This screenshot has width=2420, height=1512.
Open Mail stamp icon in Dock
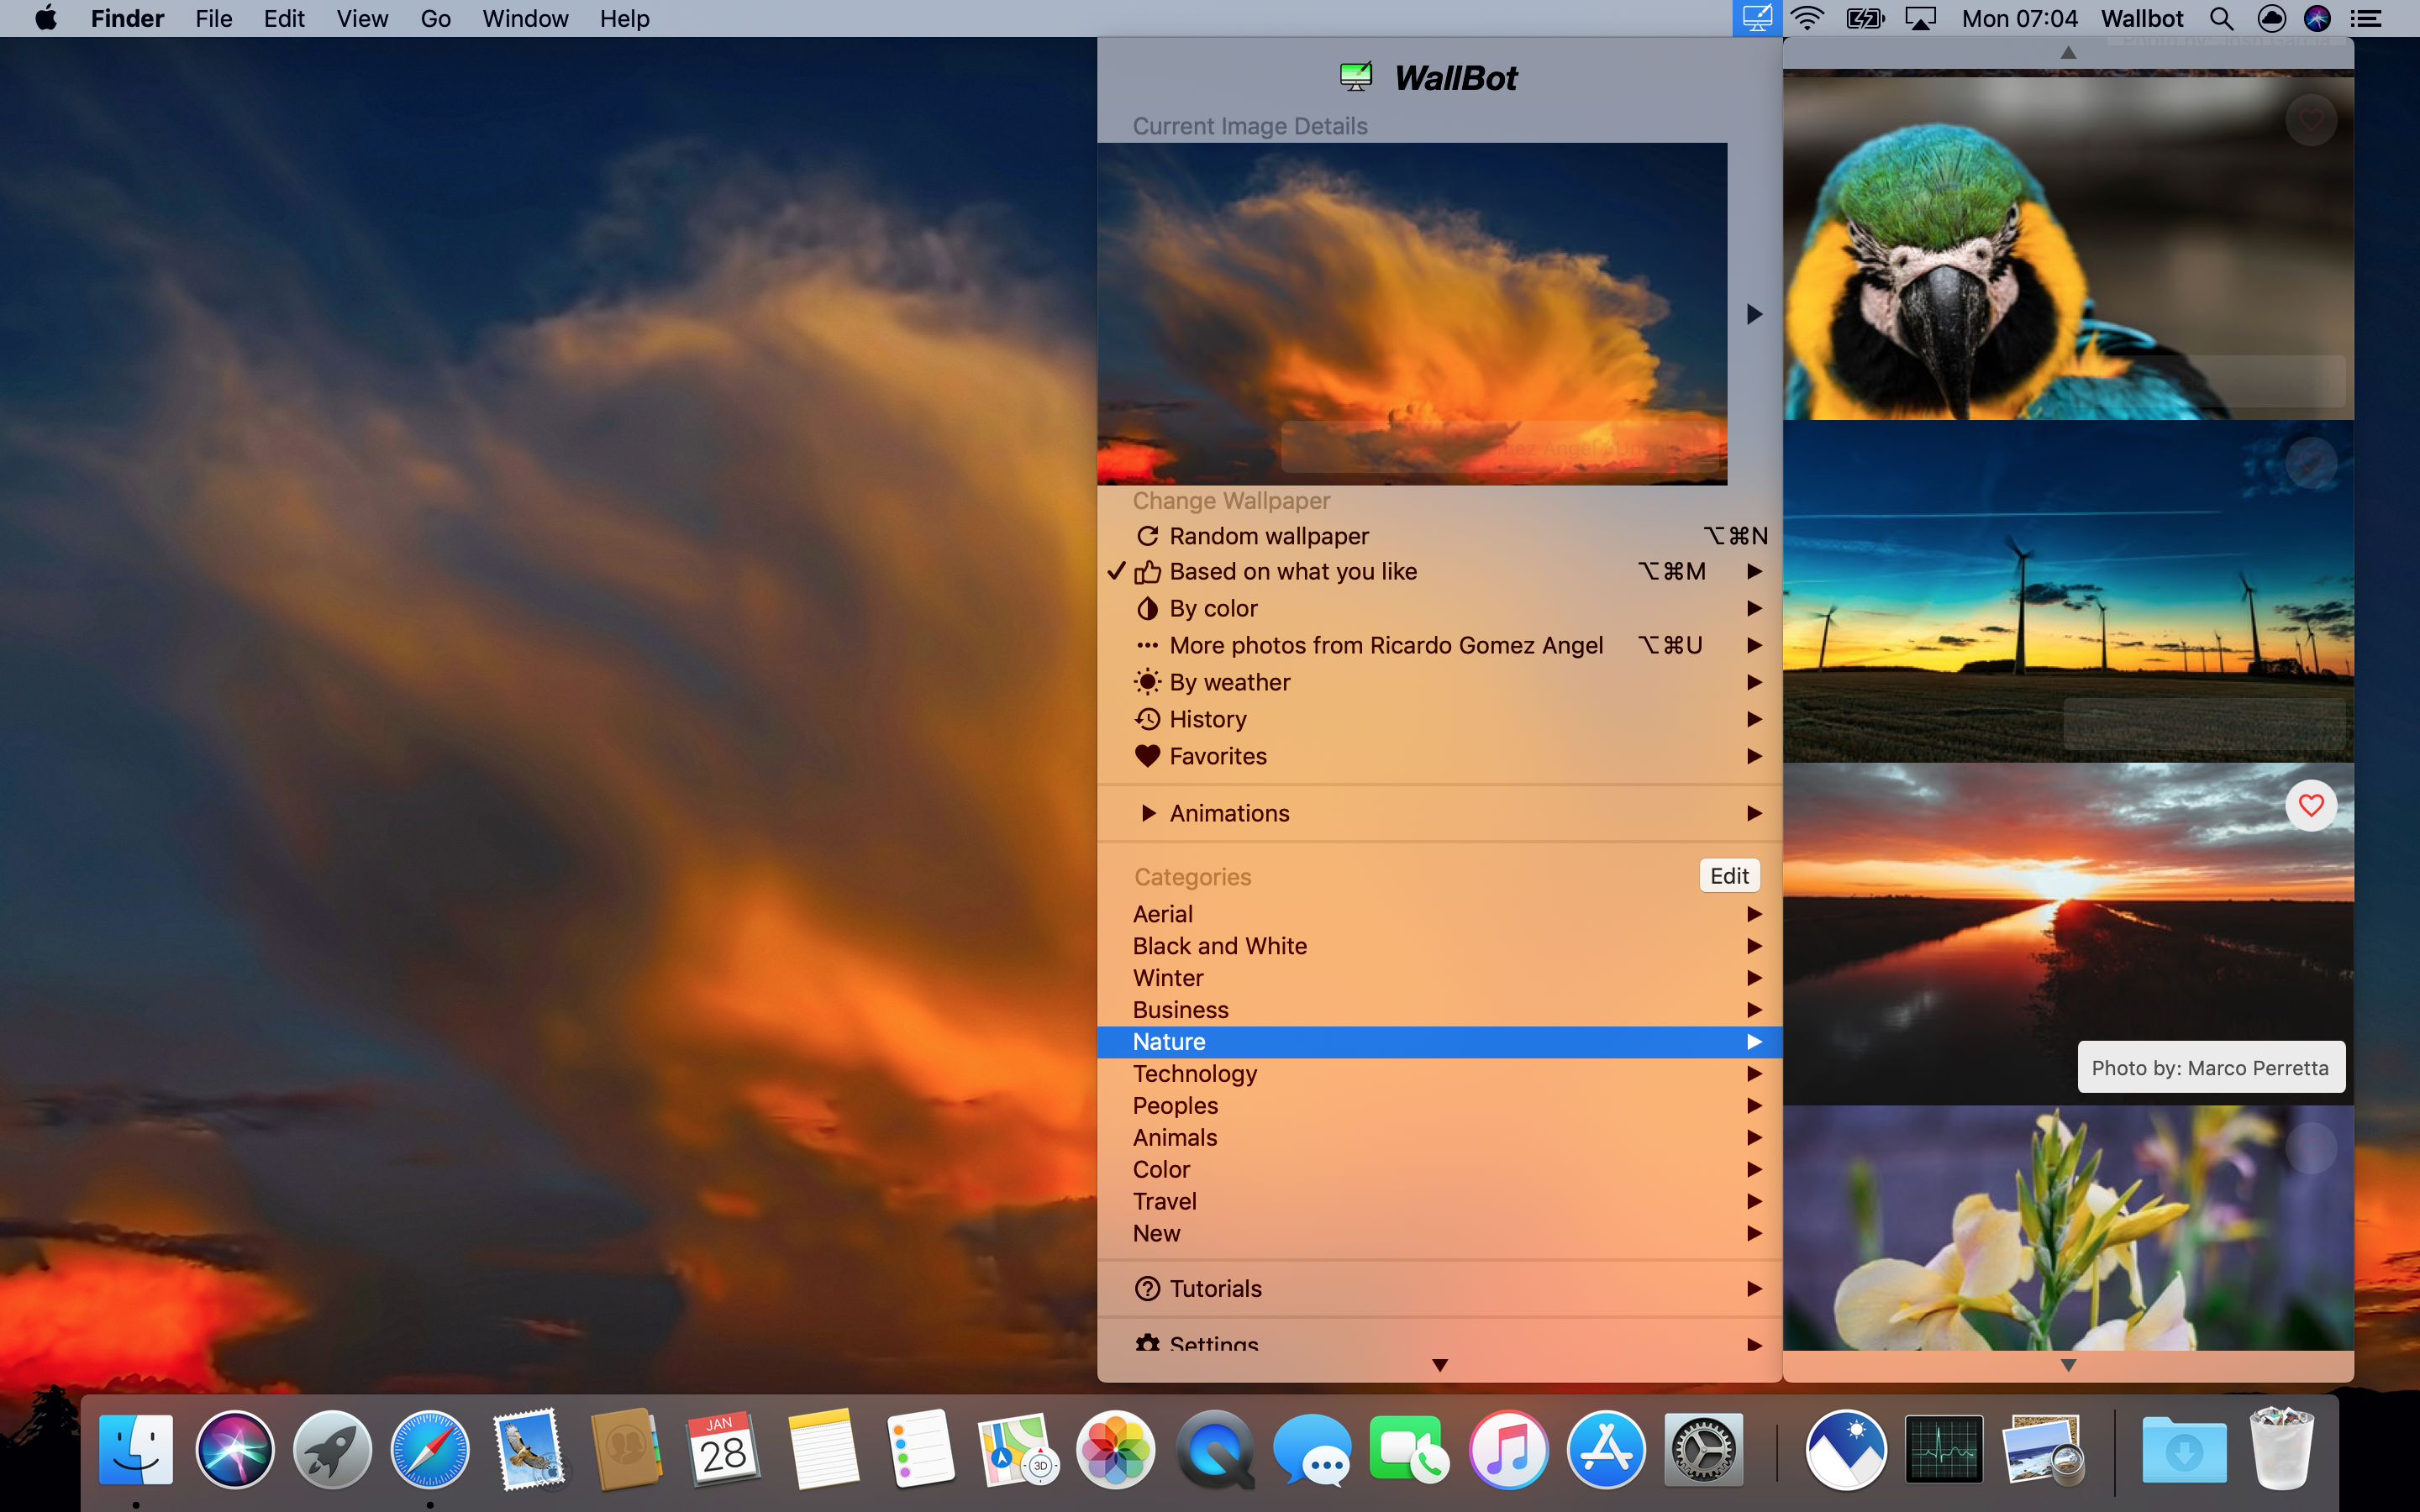click(528, 1449)
